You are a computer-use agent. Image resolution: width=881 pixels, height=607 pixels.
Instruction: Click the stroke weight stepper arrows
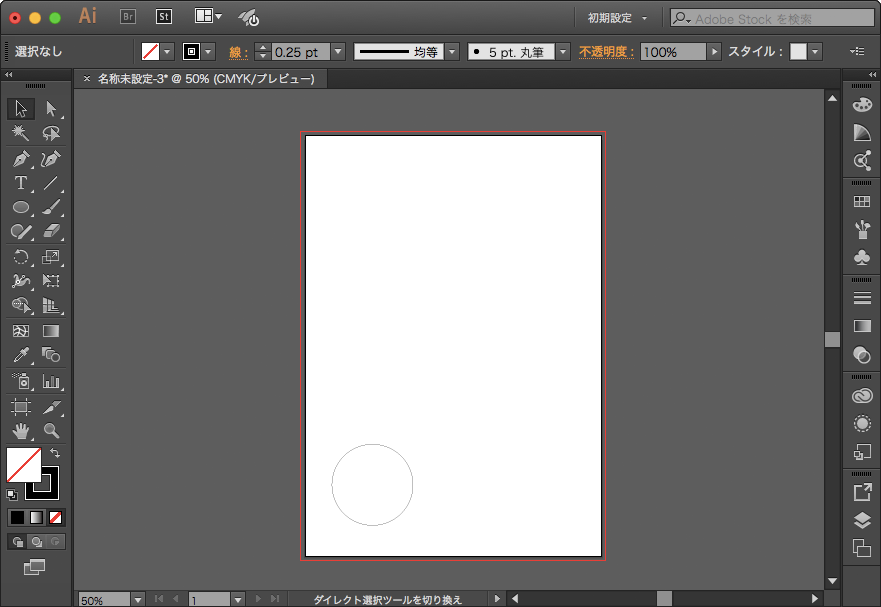262,52
